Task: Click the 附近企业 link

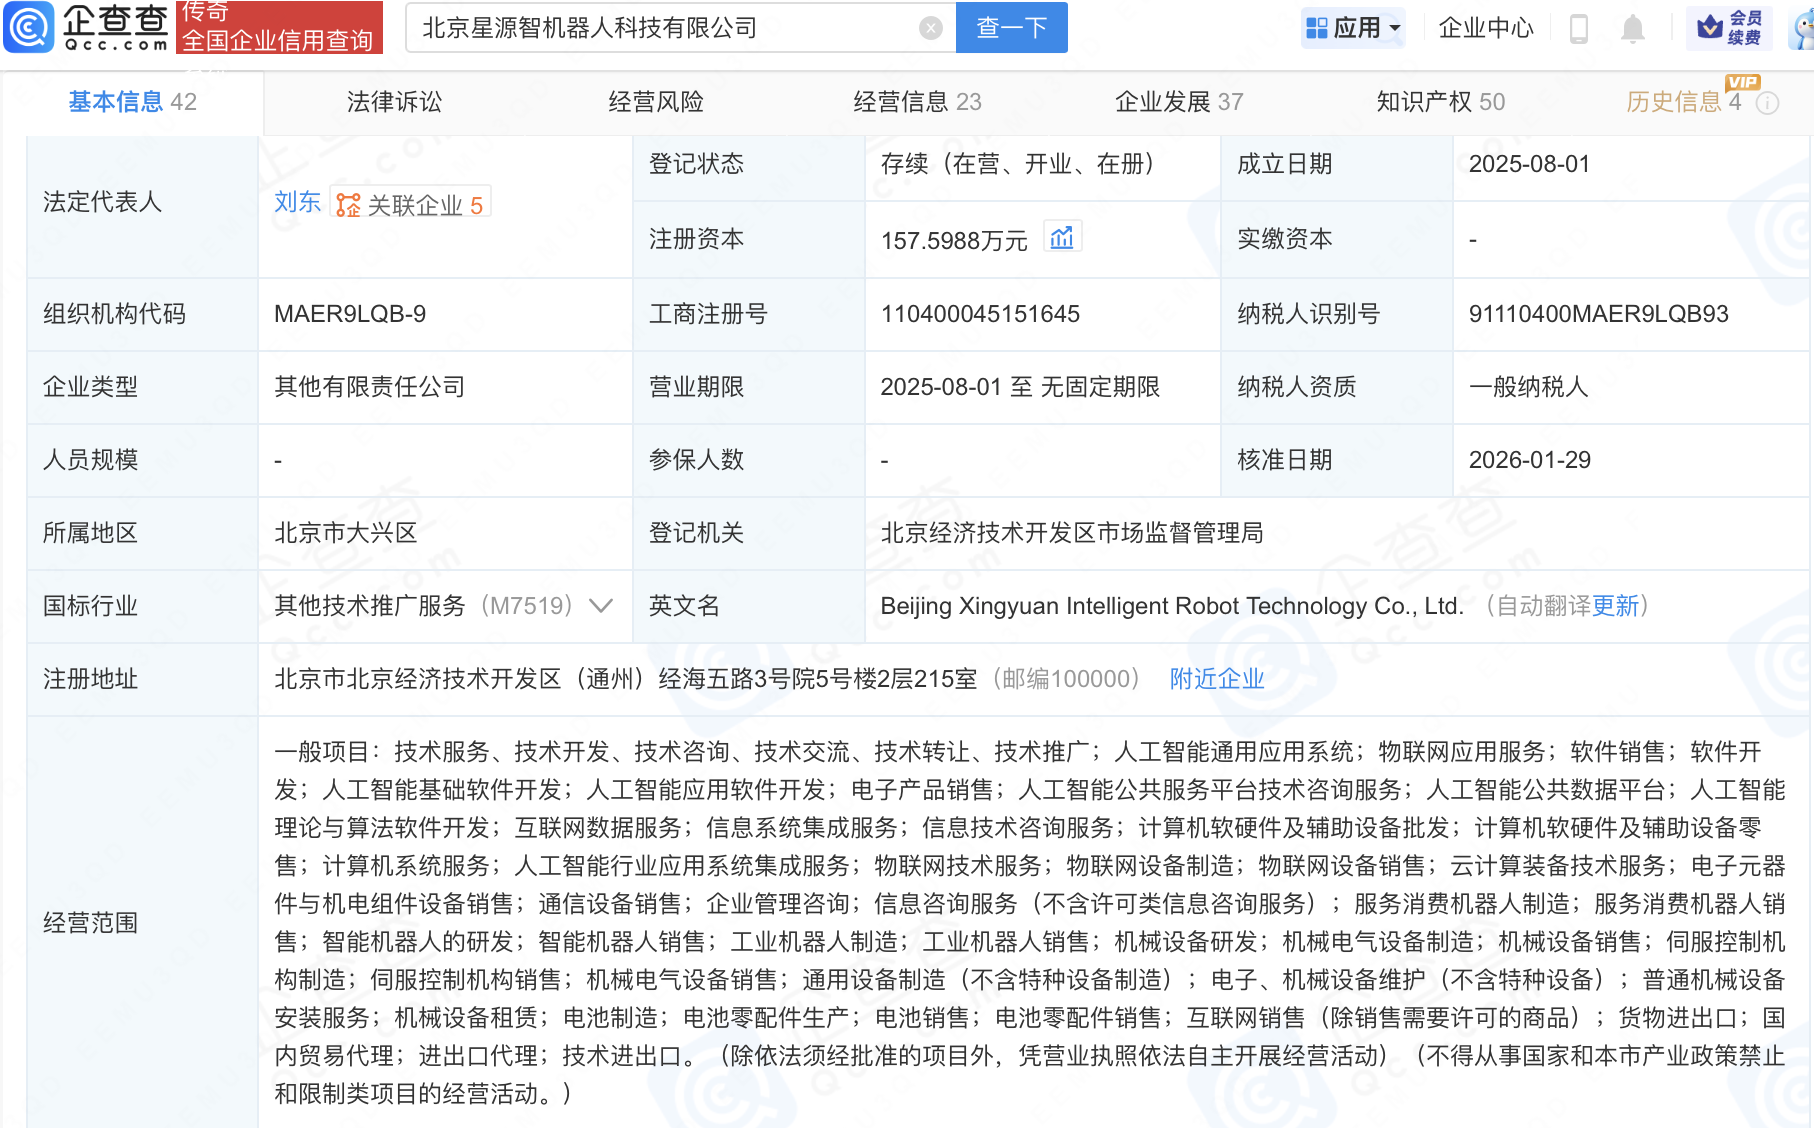Action: 1215,679
